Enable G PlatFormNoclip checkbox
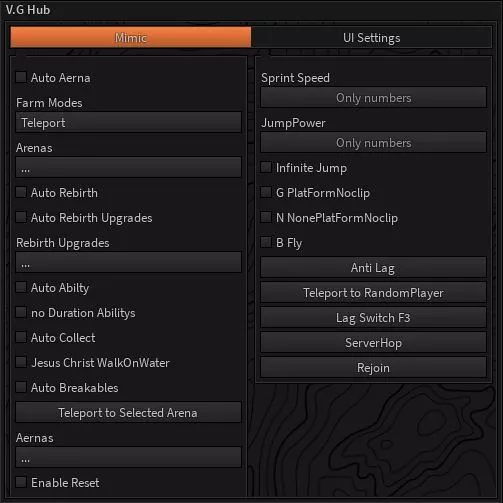 (266, 192)
